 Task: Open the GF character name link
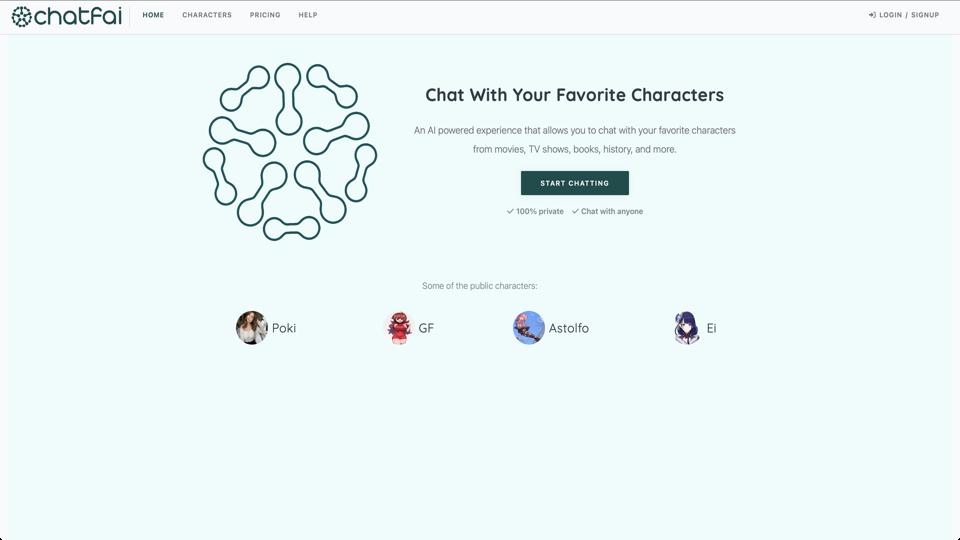[426, 328]
